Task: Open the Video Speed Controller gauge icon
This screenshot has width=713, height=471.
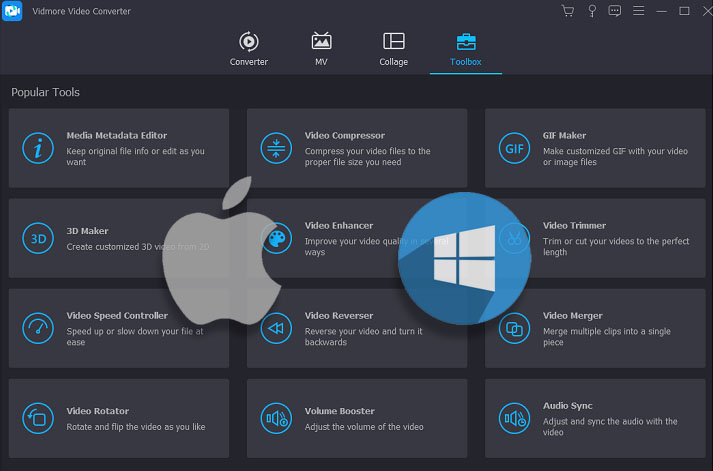Action: [x=38, y=328]
